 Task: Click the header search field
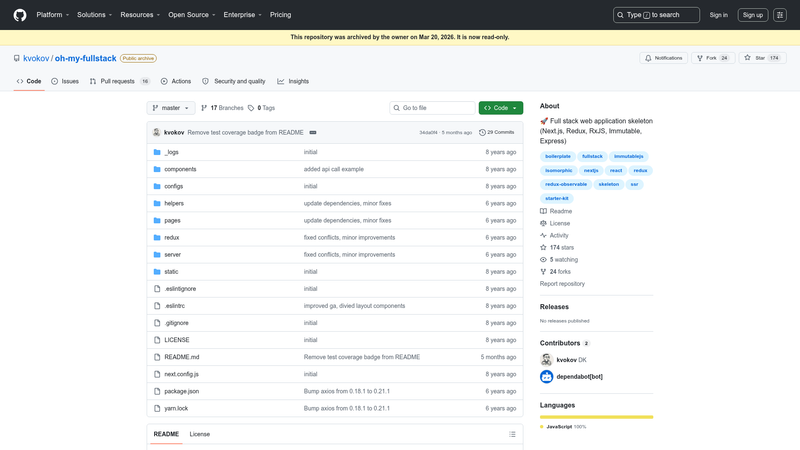pyautogui.click(x=656, y=15)
